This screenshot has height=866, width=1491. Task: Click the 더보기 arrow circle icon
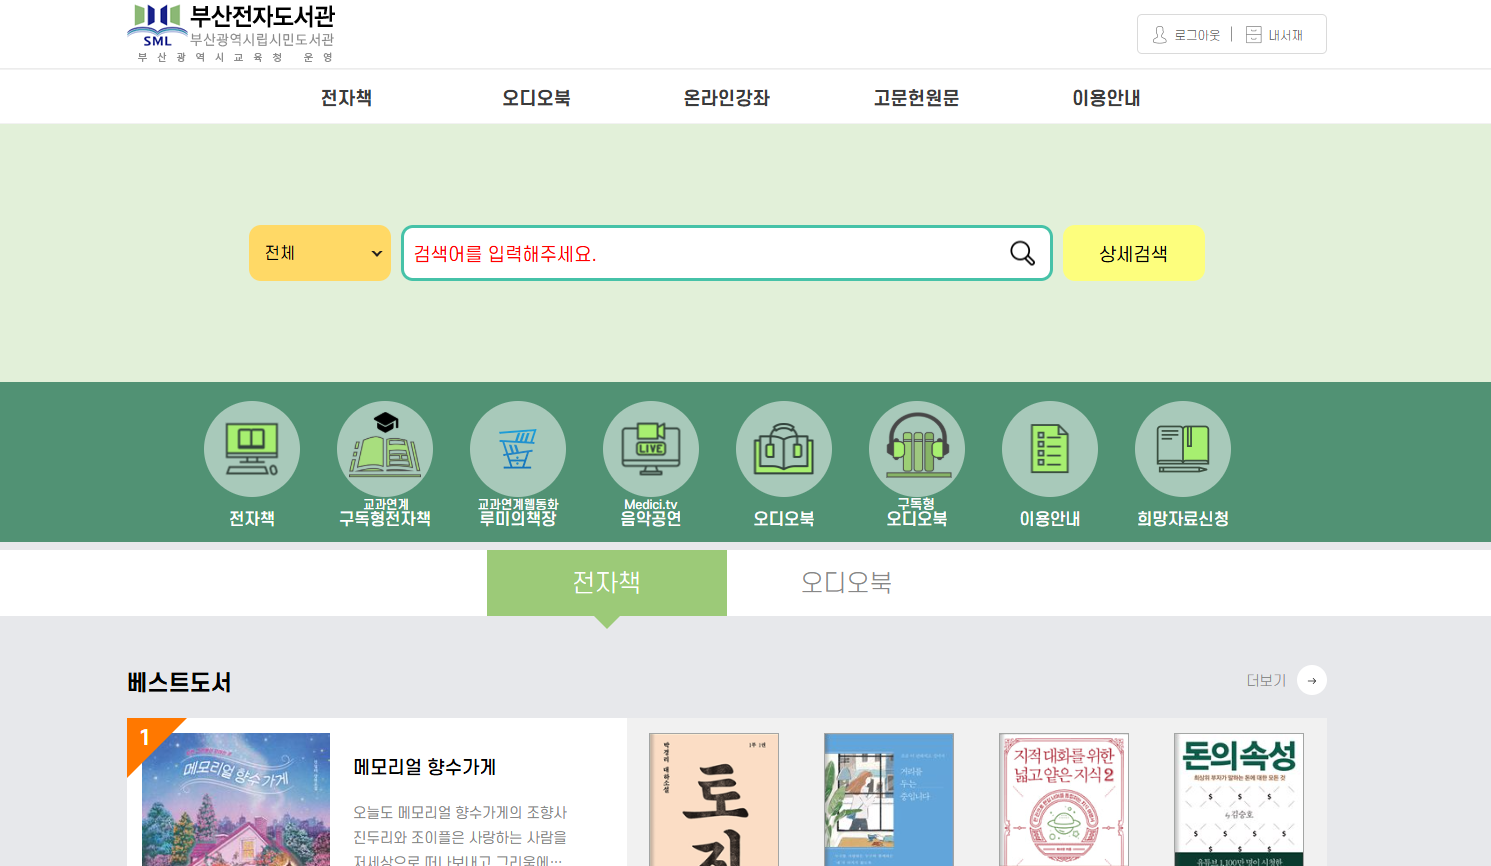[x=1312, y=680]
